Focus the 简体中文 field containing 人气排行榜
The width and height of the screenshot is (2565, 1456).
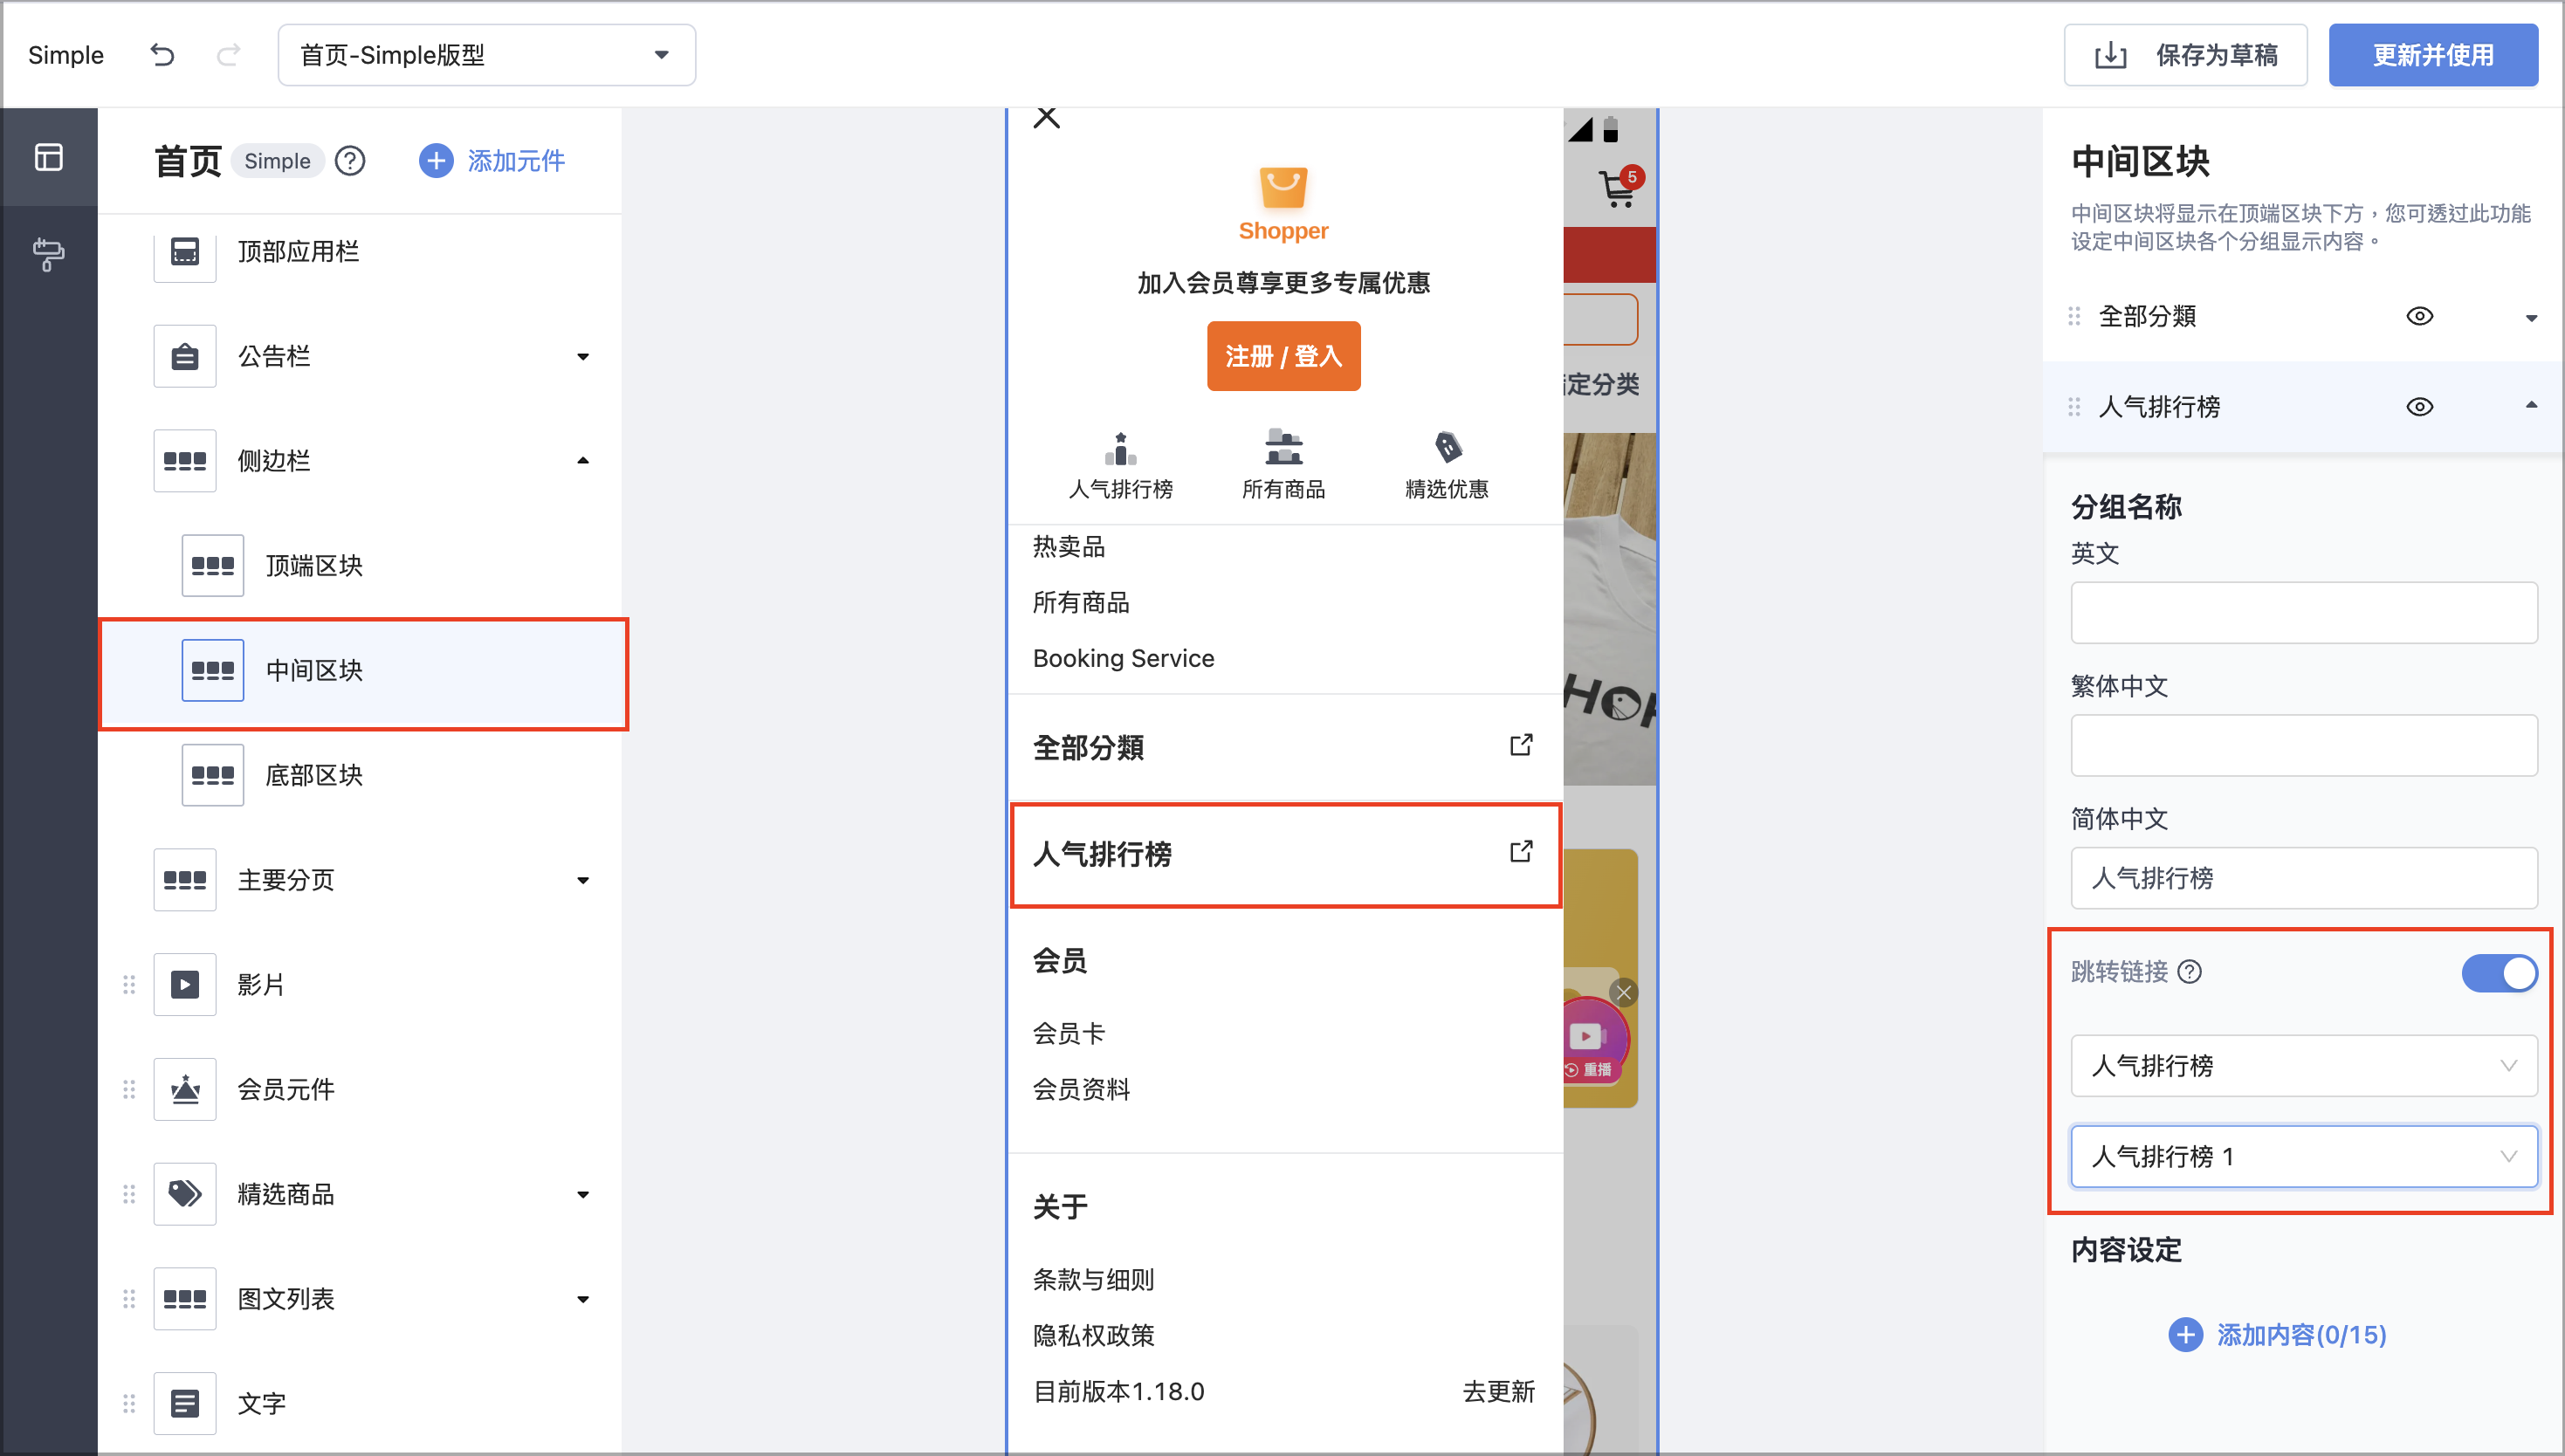(x=2304, y=879)
